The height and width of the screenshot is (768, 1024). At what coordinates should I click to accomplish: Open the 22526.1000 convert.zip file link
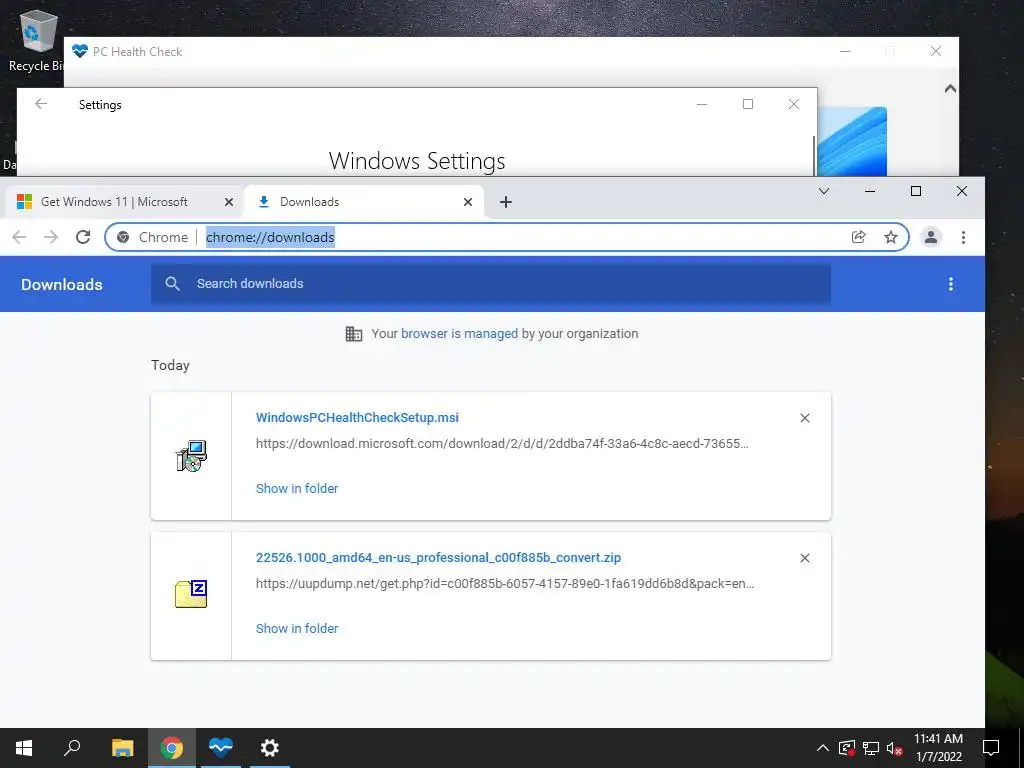coord(438,558)
